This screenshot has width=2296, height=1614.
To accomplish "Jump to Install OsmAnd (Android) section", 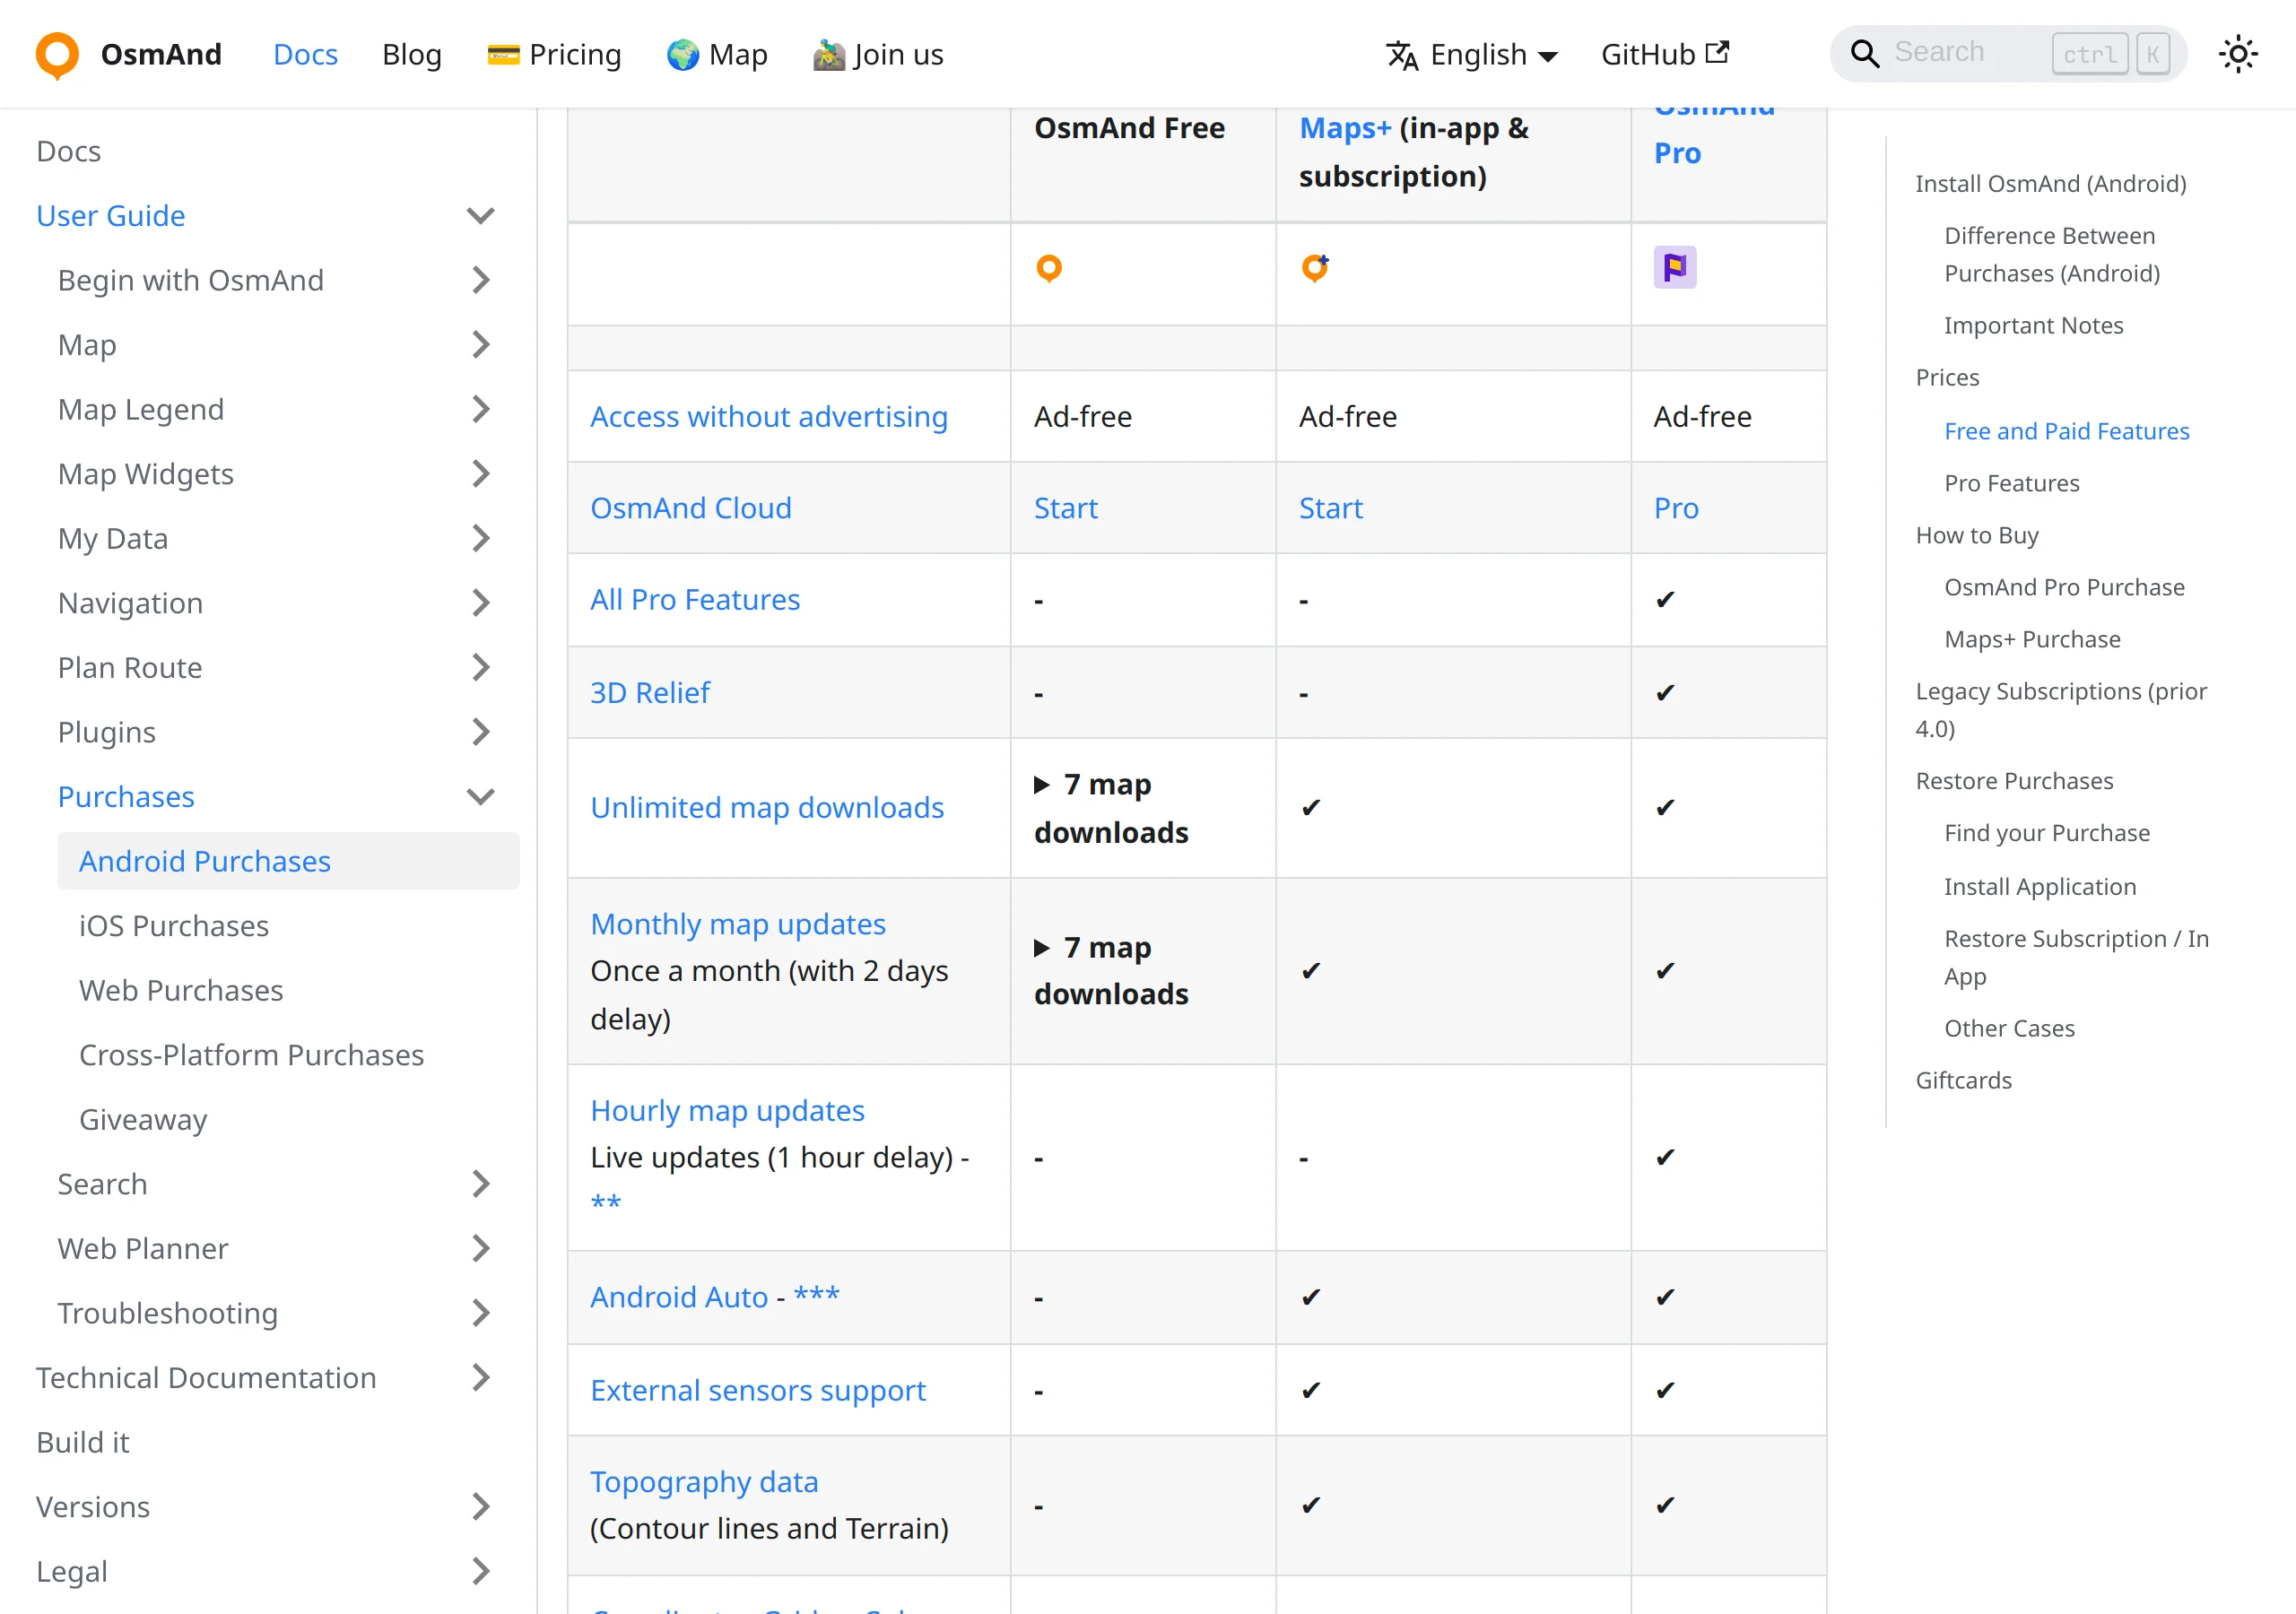I will point(2051,183).
